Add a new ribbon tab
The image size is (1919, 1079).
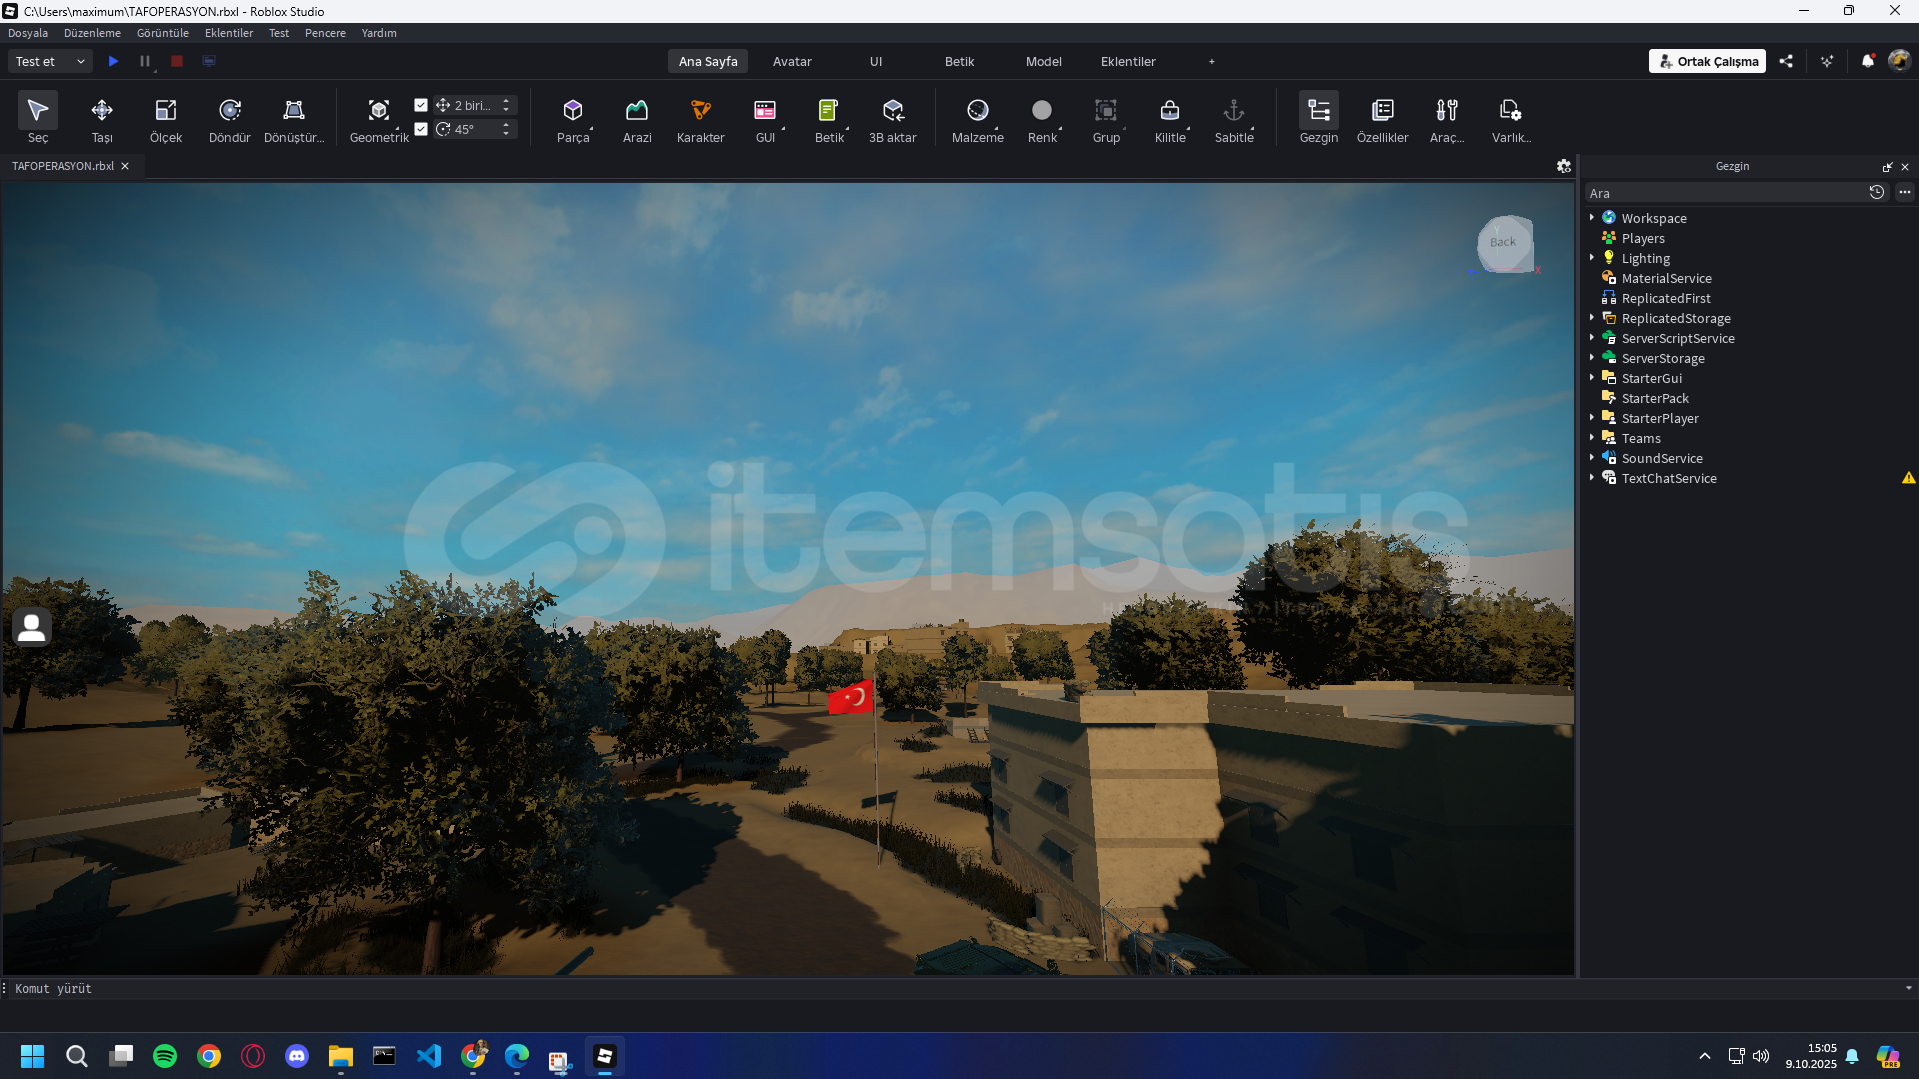[1212, 61]
